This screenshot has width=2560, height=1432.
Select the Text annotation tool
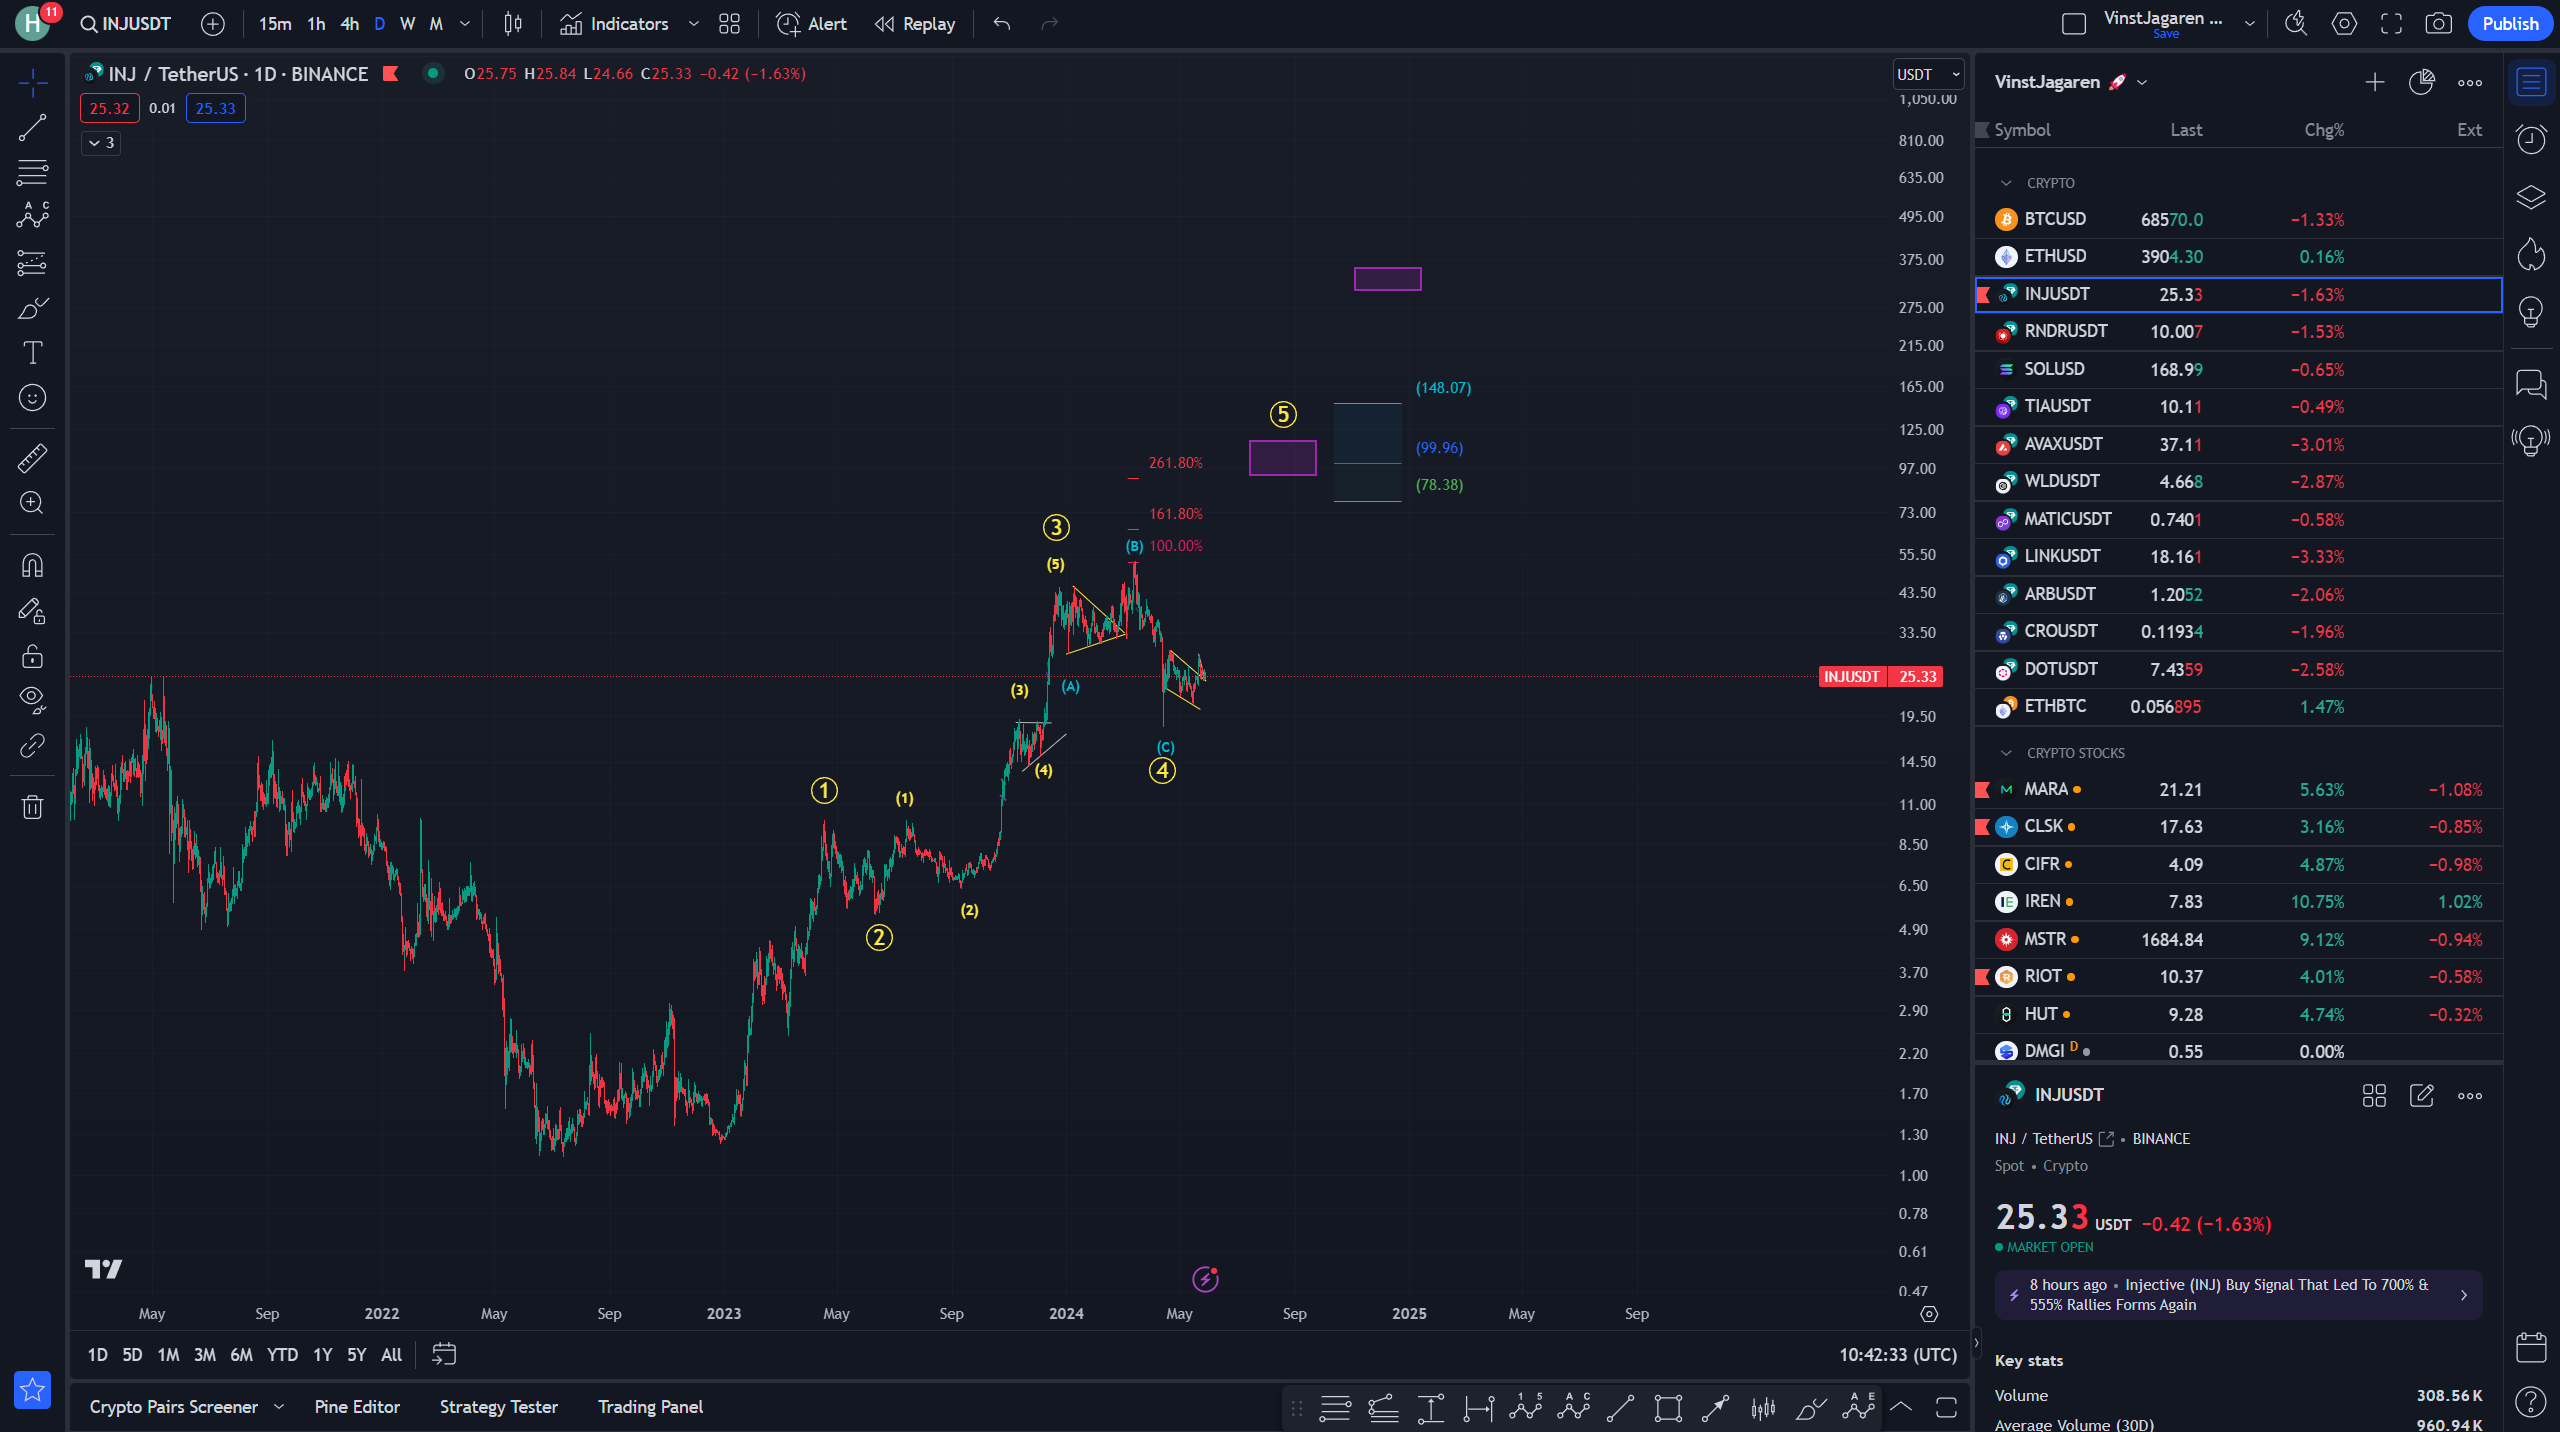tap(32, 353)
